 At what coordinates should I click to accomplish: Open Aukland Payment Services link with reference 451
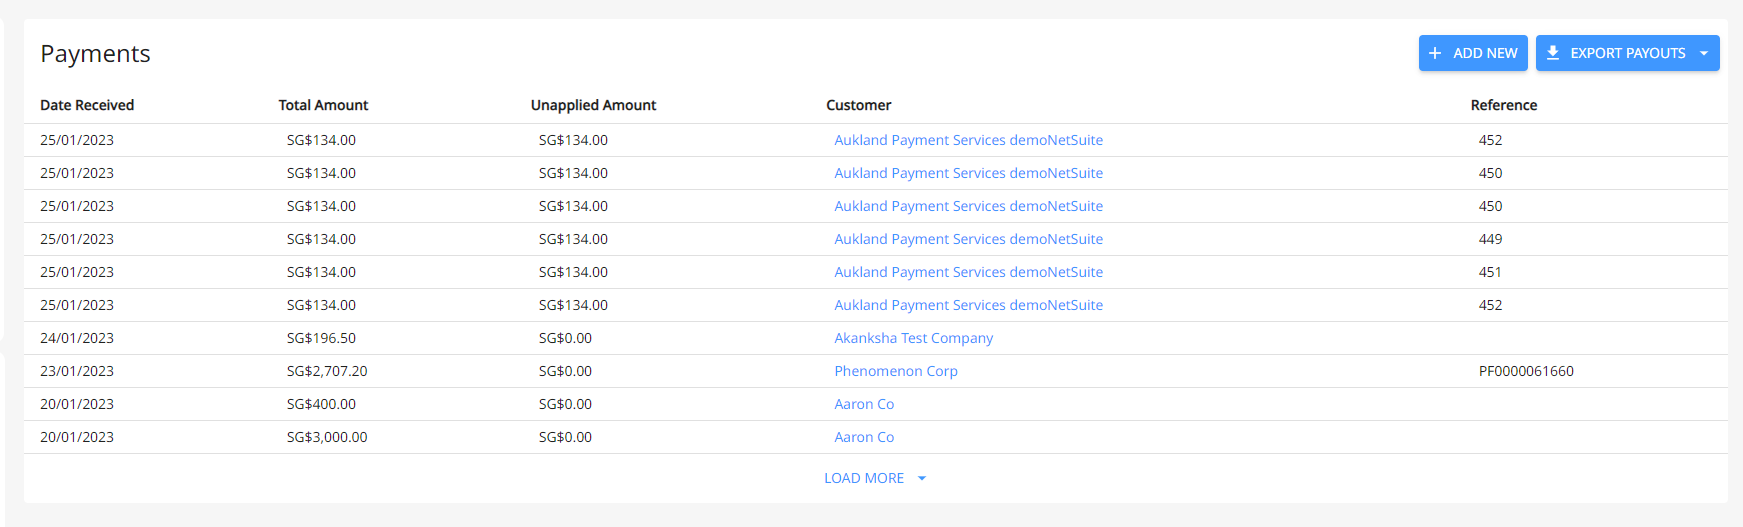(x=968, y=272)
